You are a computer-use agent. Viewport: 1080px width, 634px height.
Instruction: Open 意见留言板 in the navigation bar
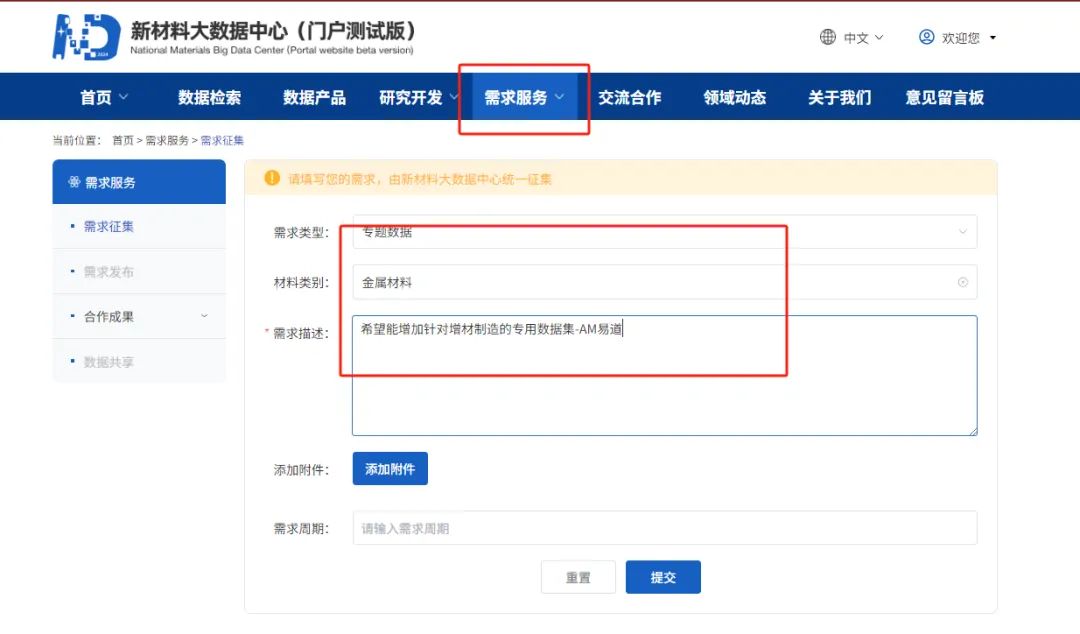click(944, 97)
